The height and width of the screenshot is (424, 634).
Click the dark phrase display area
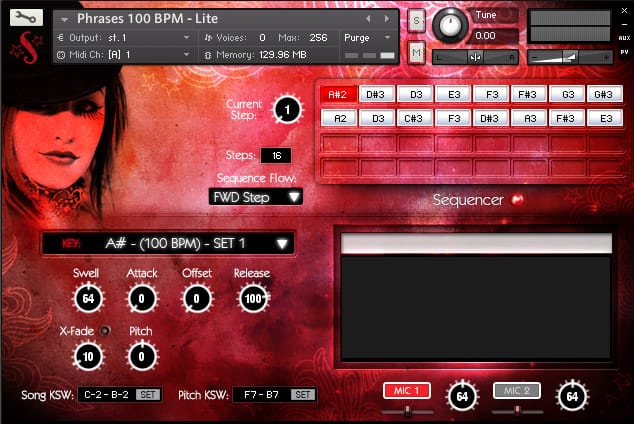coord(476,307)
